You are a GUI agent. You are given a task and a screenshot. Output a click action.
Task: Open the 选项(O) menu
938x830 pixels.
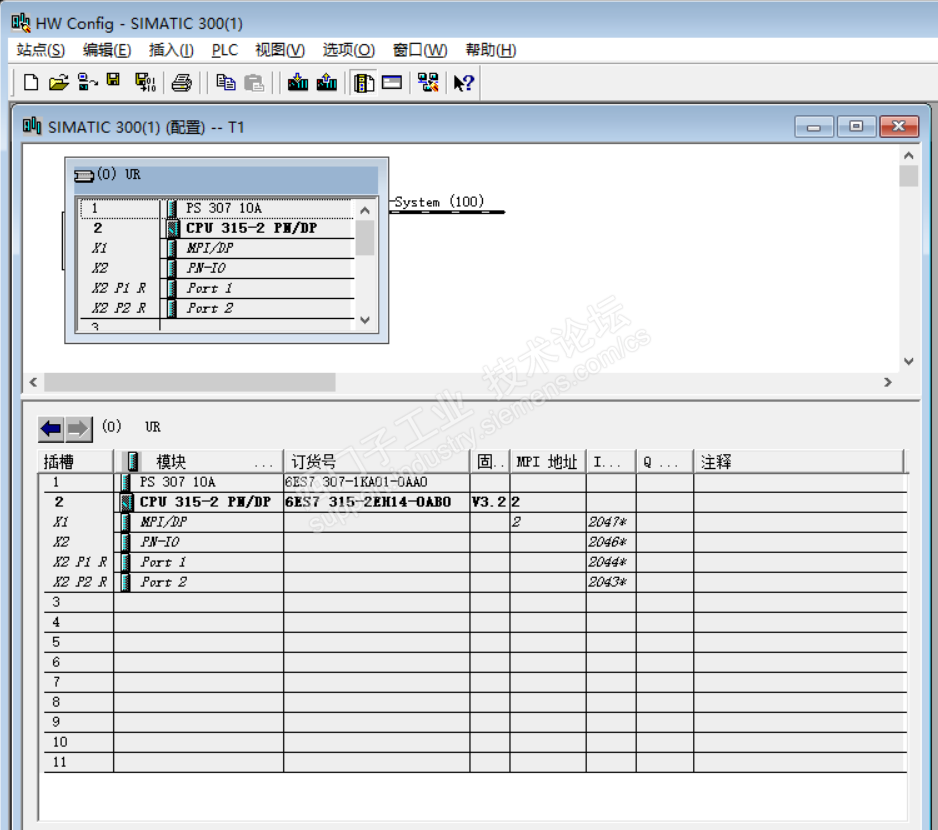click(349, 50)
